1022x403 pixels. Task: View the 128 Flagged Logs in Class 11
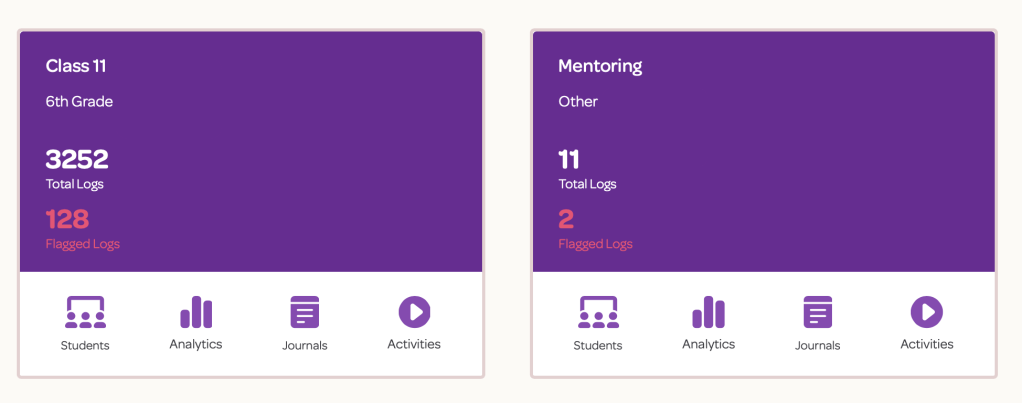pyautogui.click(x=68, y=220)
